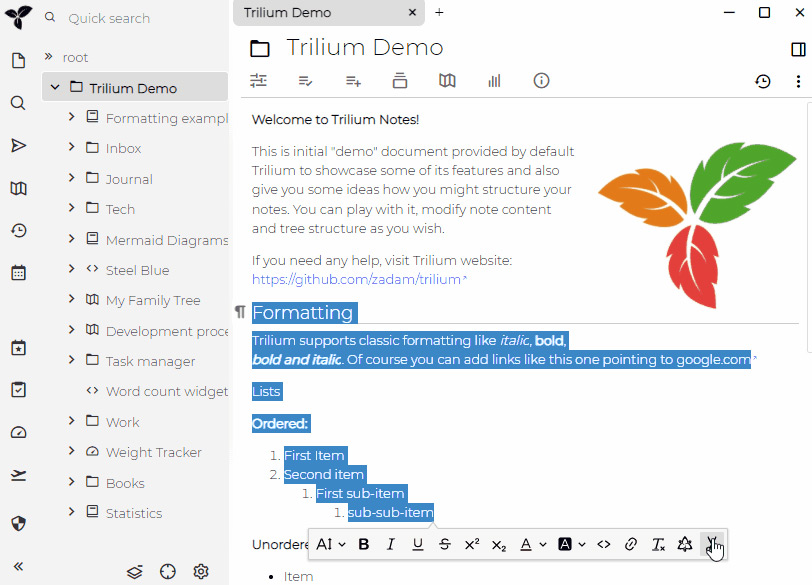Click the collapse note tree layers icon
812x585 pixels.
coord(135,572)
